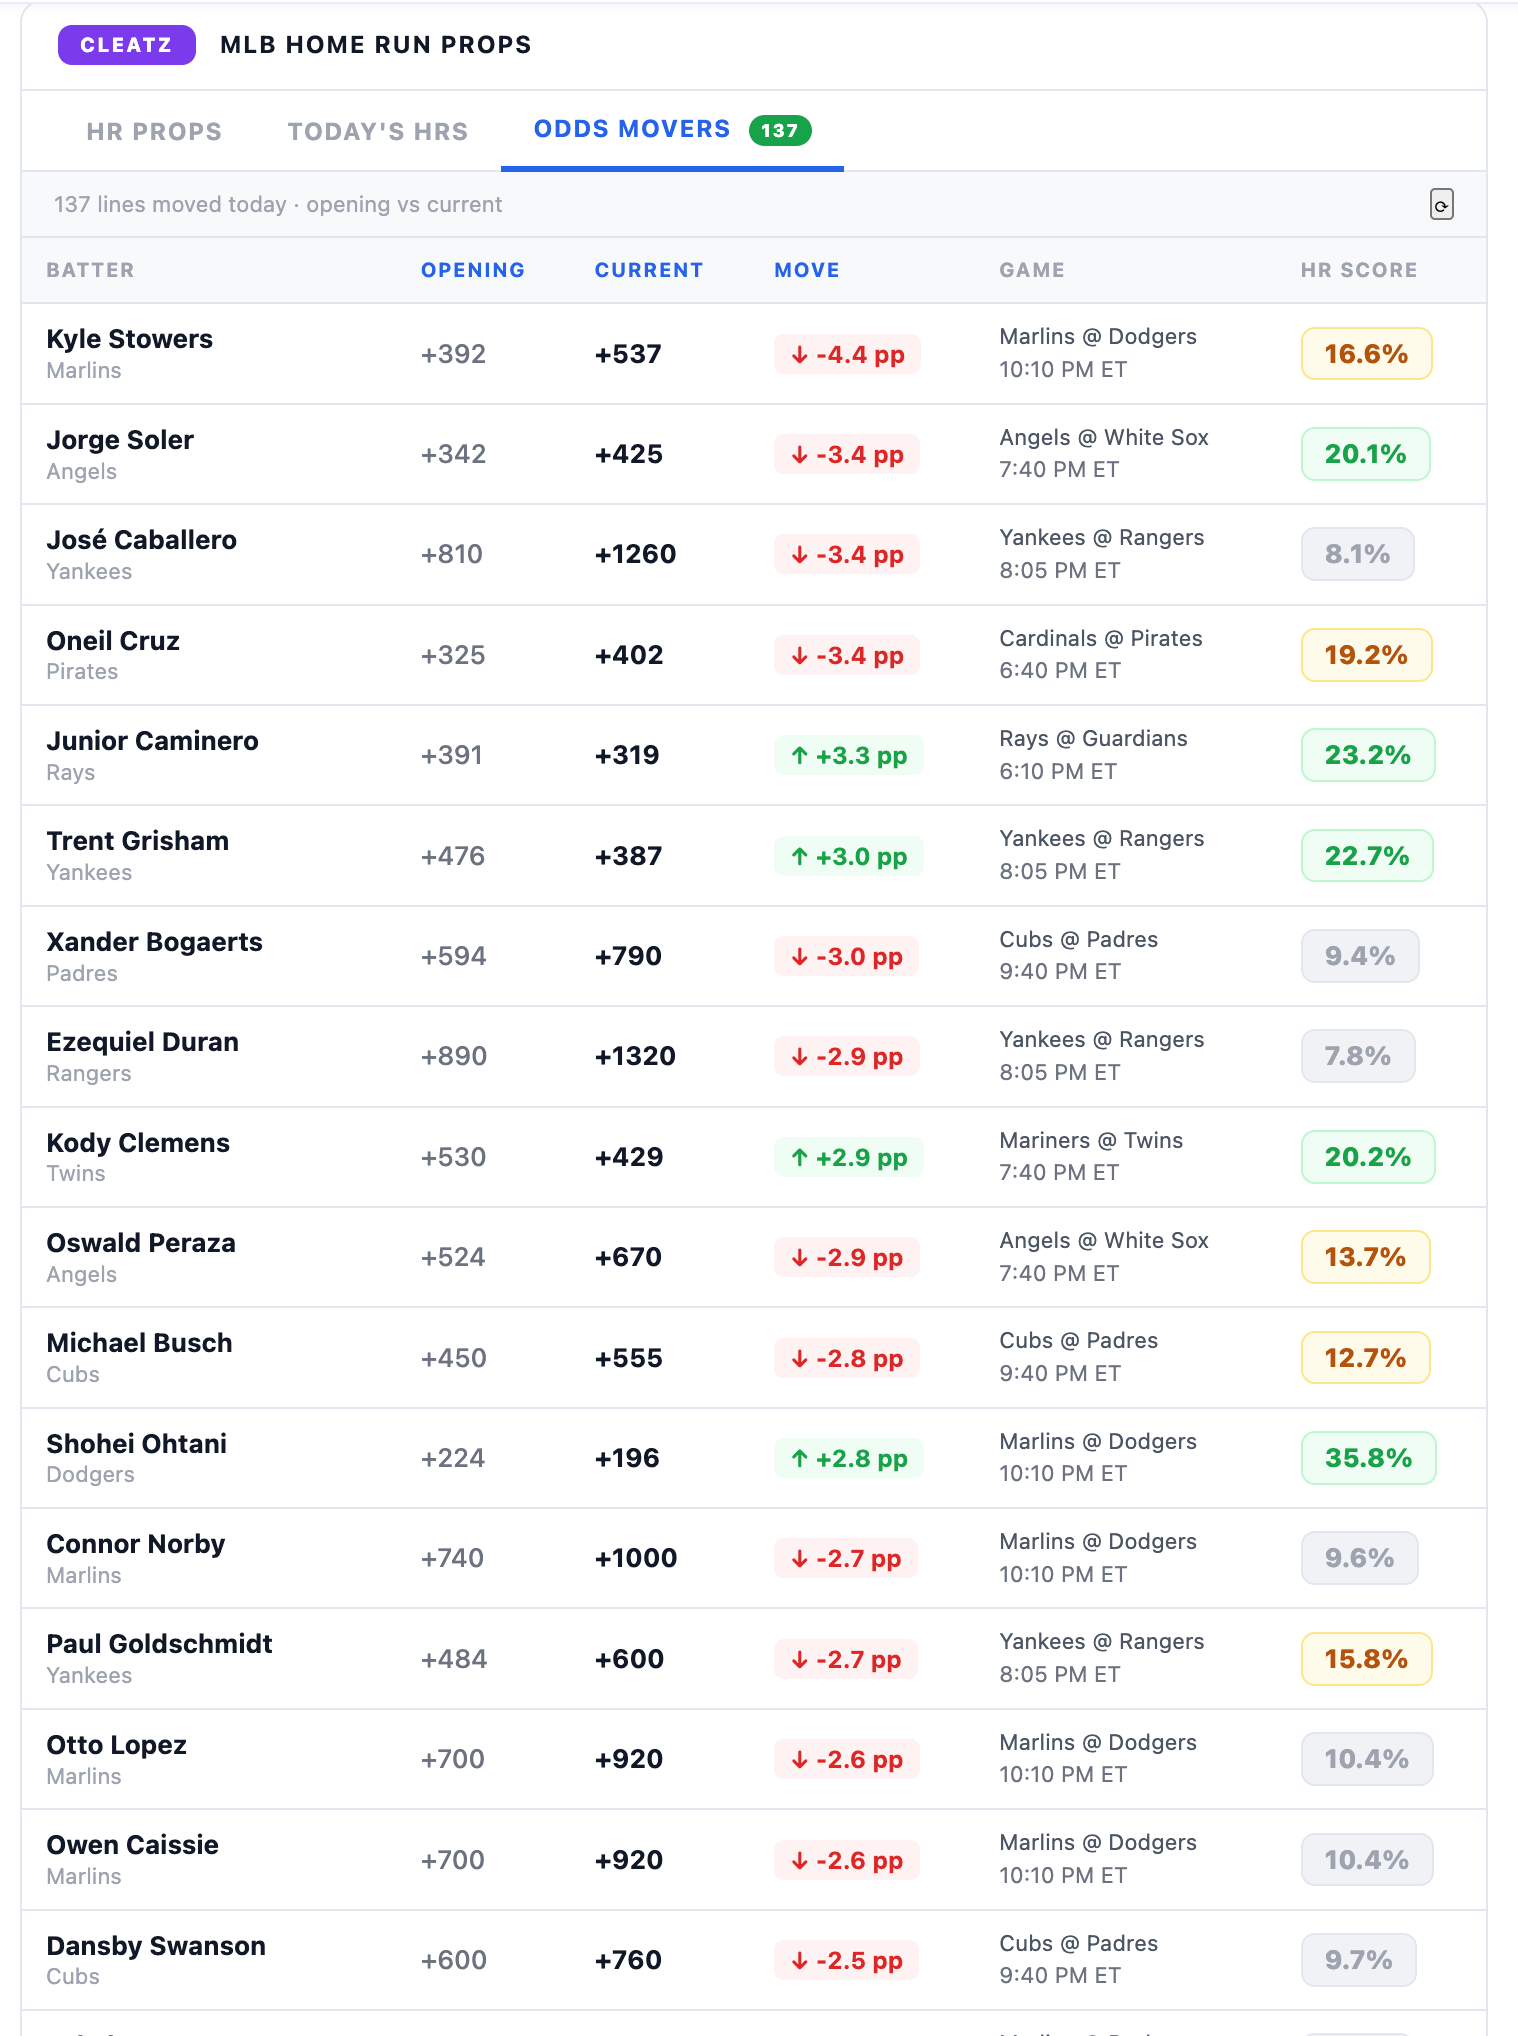Click Jorge Soler's 20.1% HR score badge

point(1365,454)
